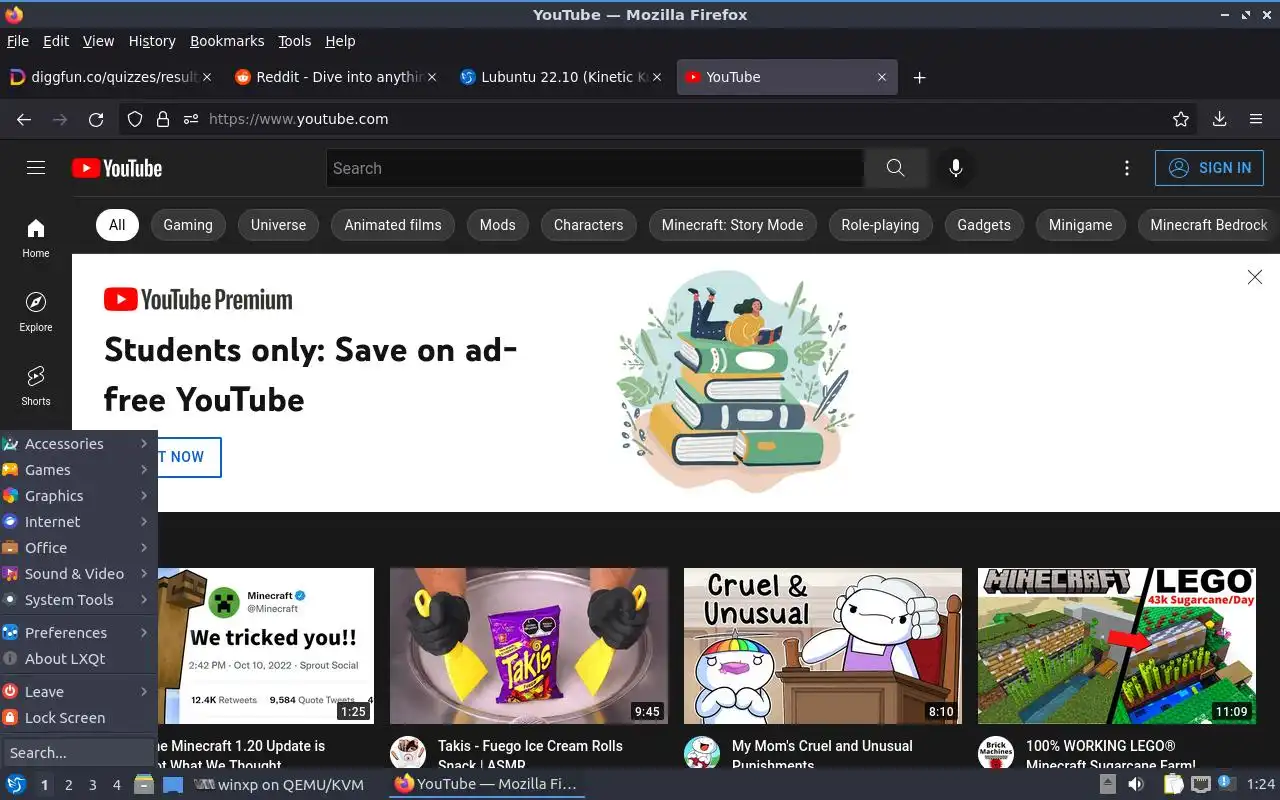The height and width of the screenshot is (800, 1280).
Task: Expand the Preferences submenu
Action: tap(78, 633)
